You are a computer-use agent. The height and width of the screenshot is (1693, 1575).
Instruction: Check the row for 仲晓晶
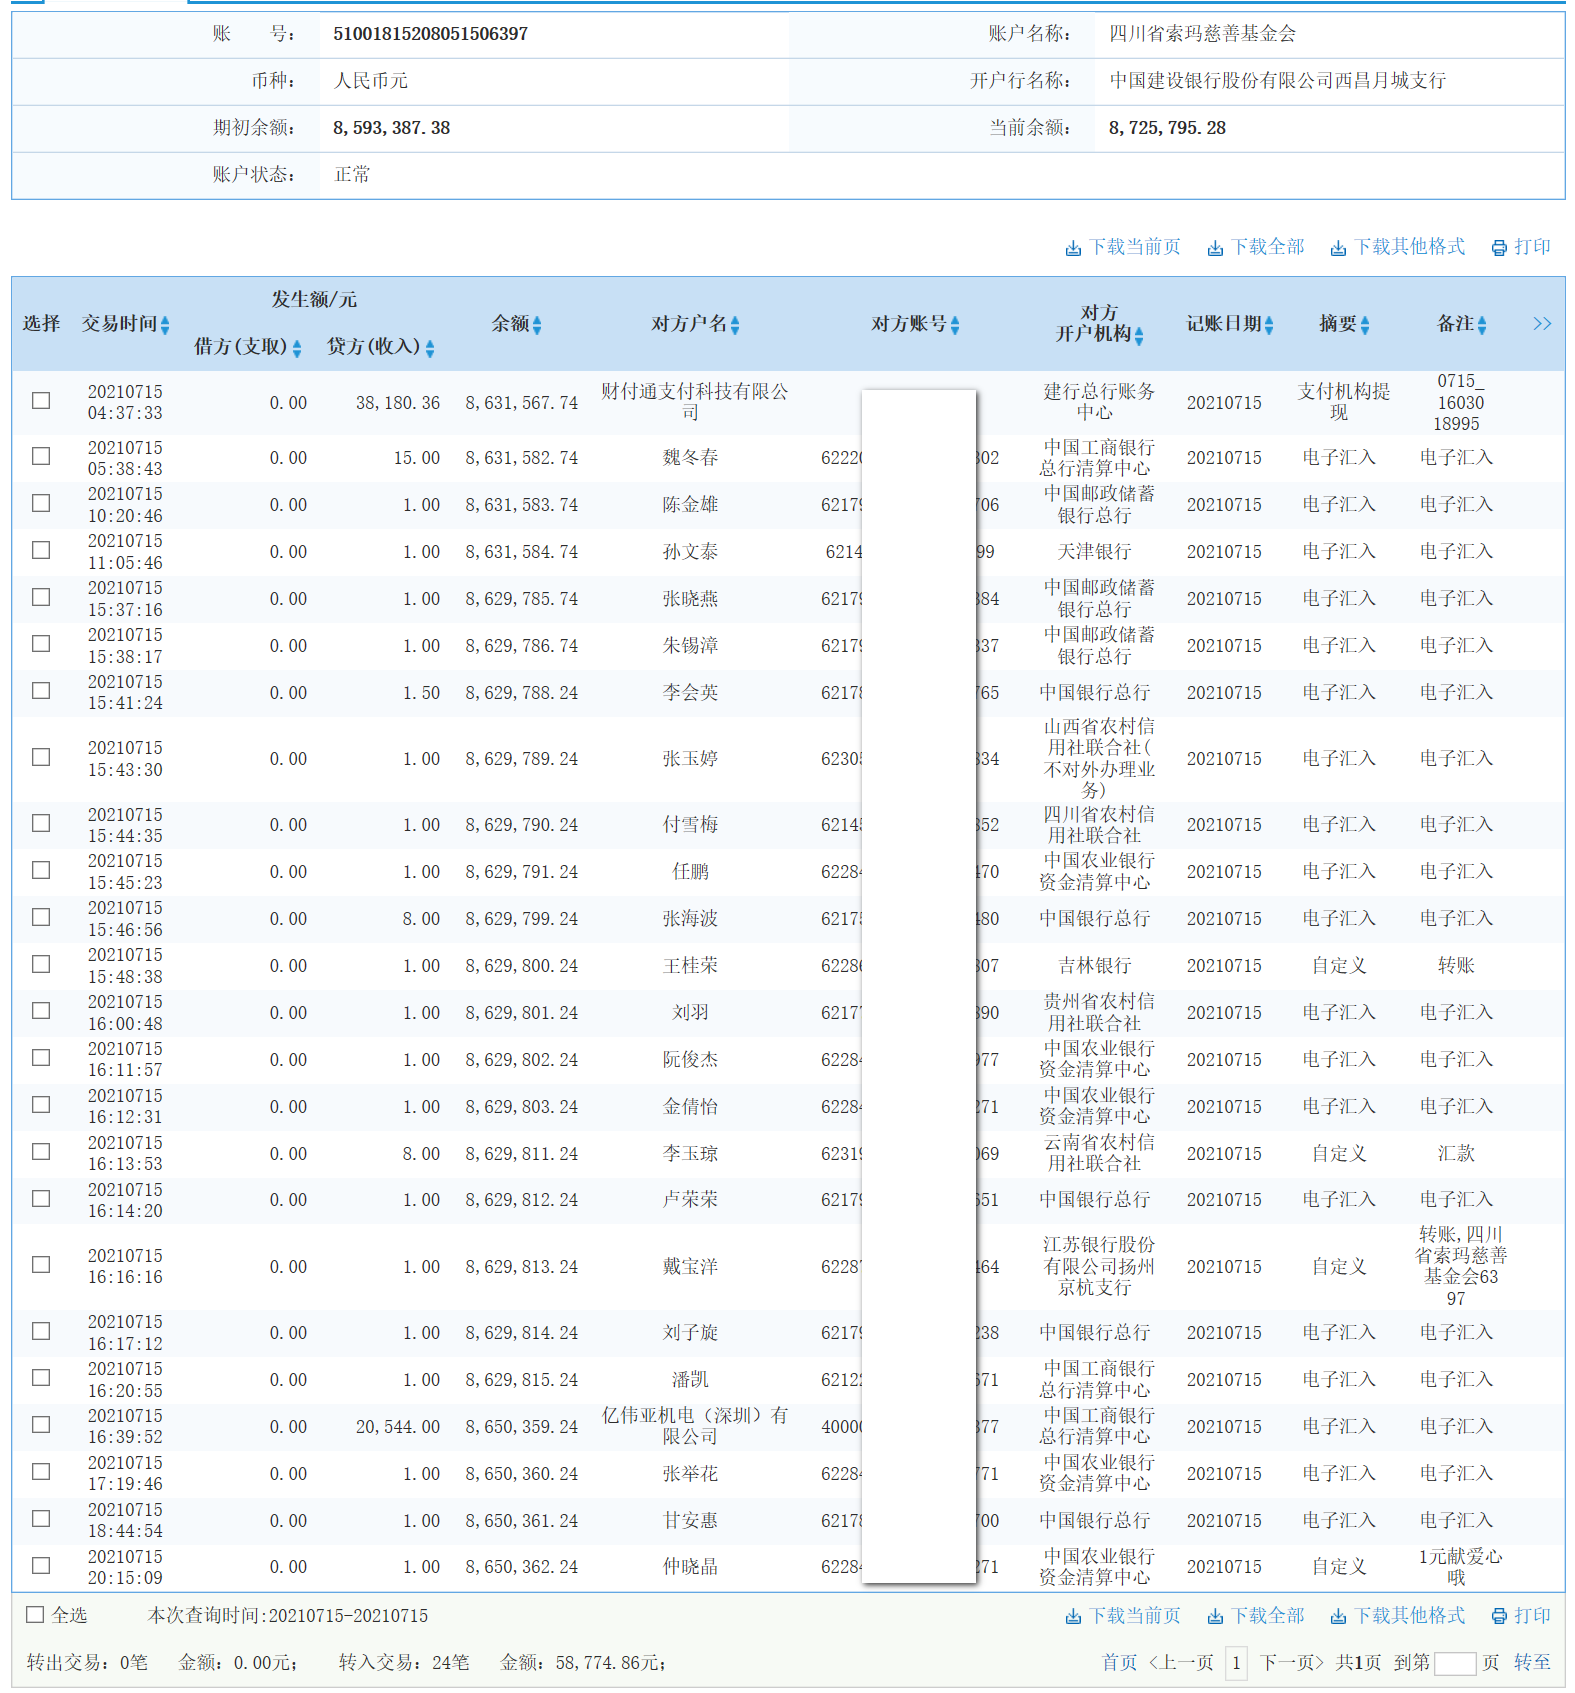[41, 1565]
